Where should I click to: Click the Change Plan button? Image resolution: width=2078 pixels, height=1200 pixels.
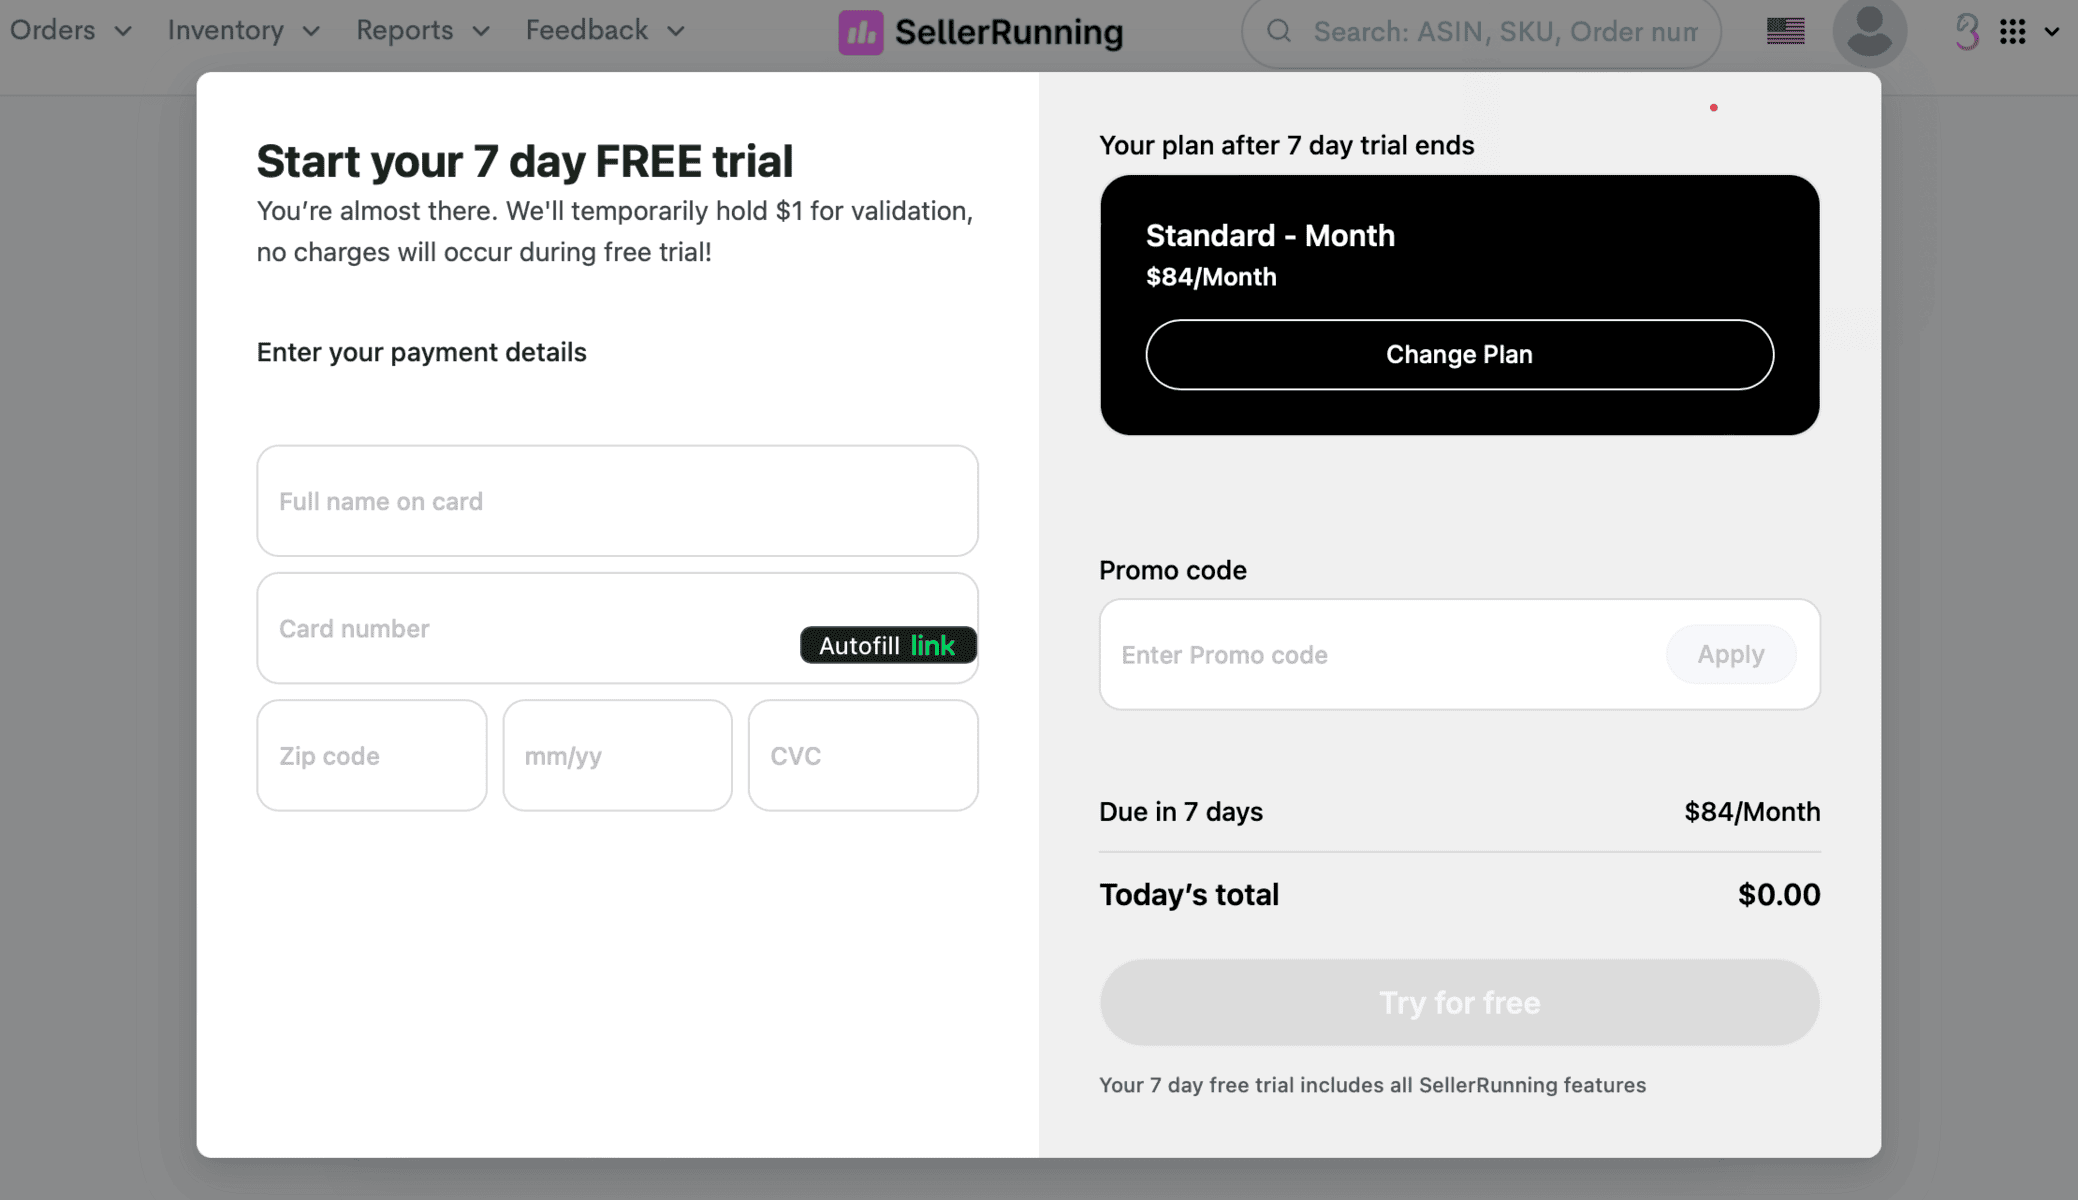point(1459,355)
